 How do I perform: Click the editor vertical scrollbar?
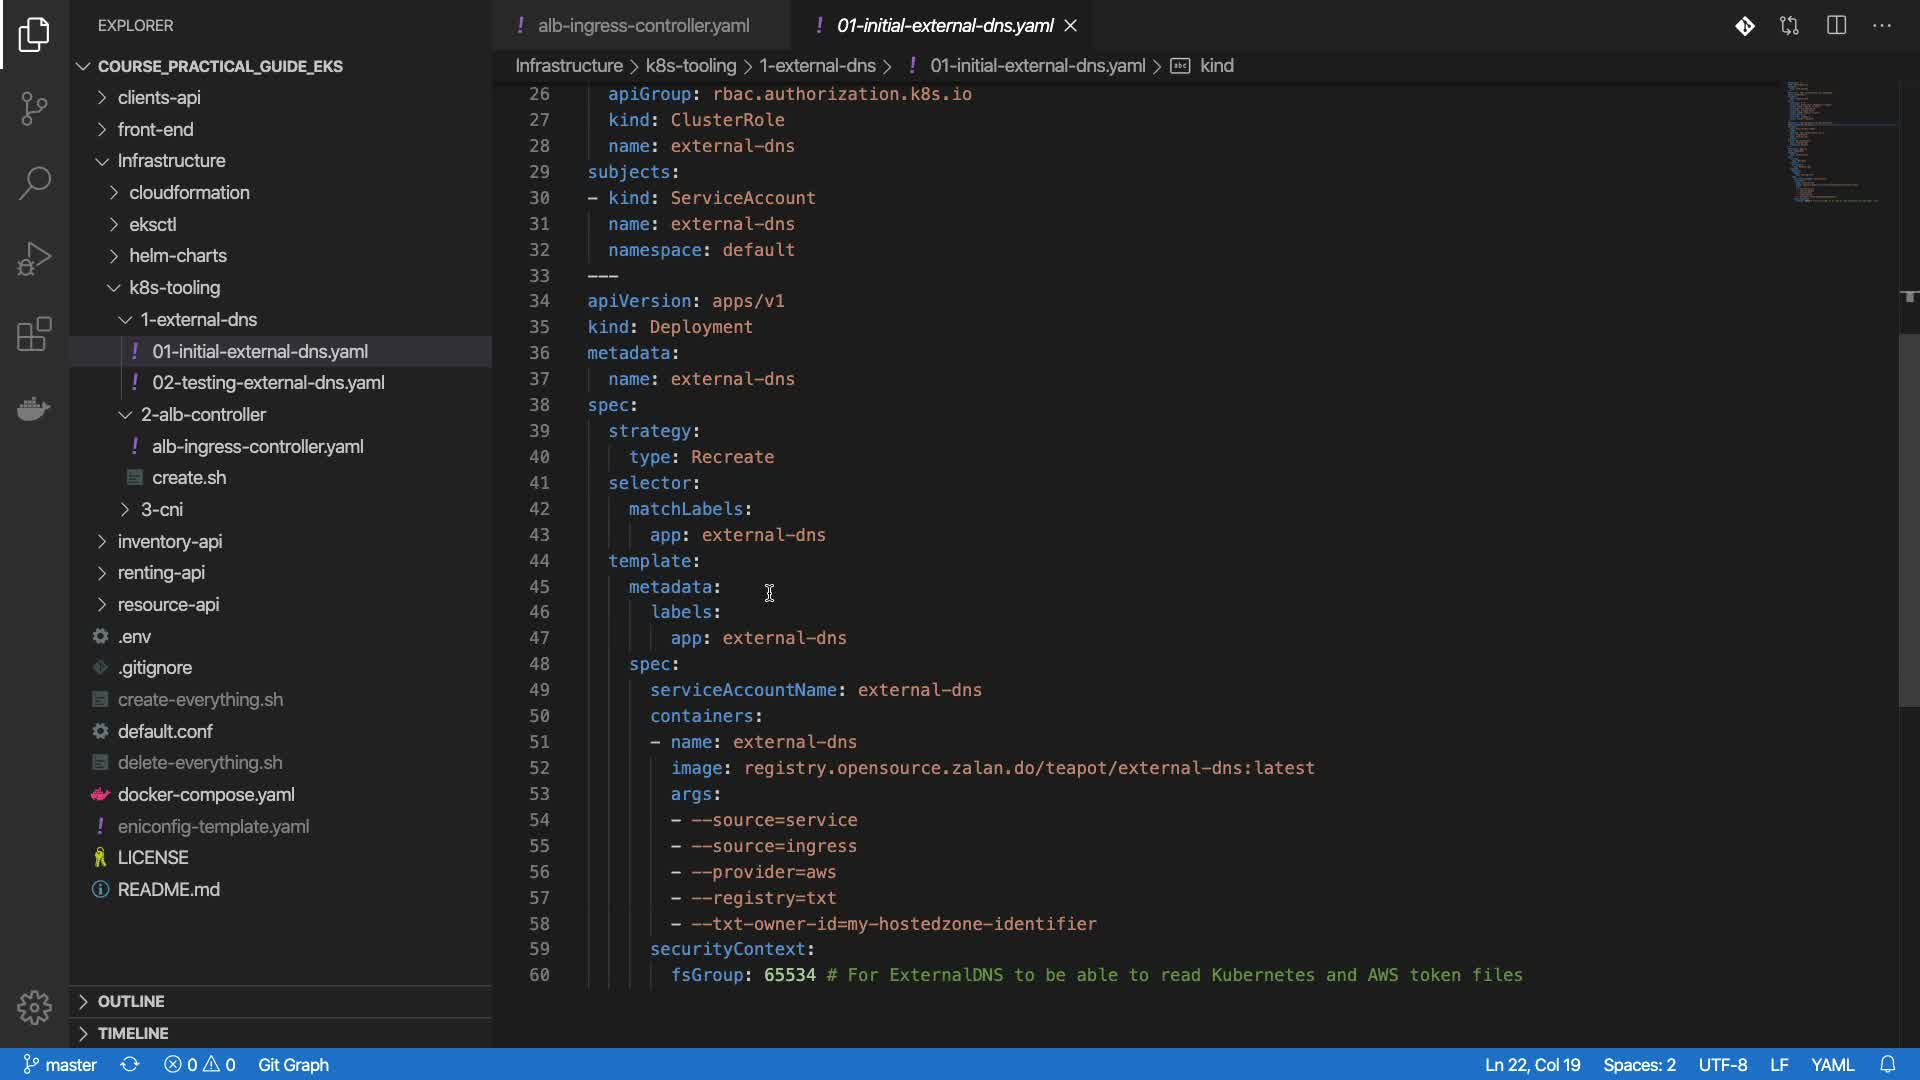tap(1908, 520)
